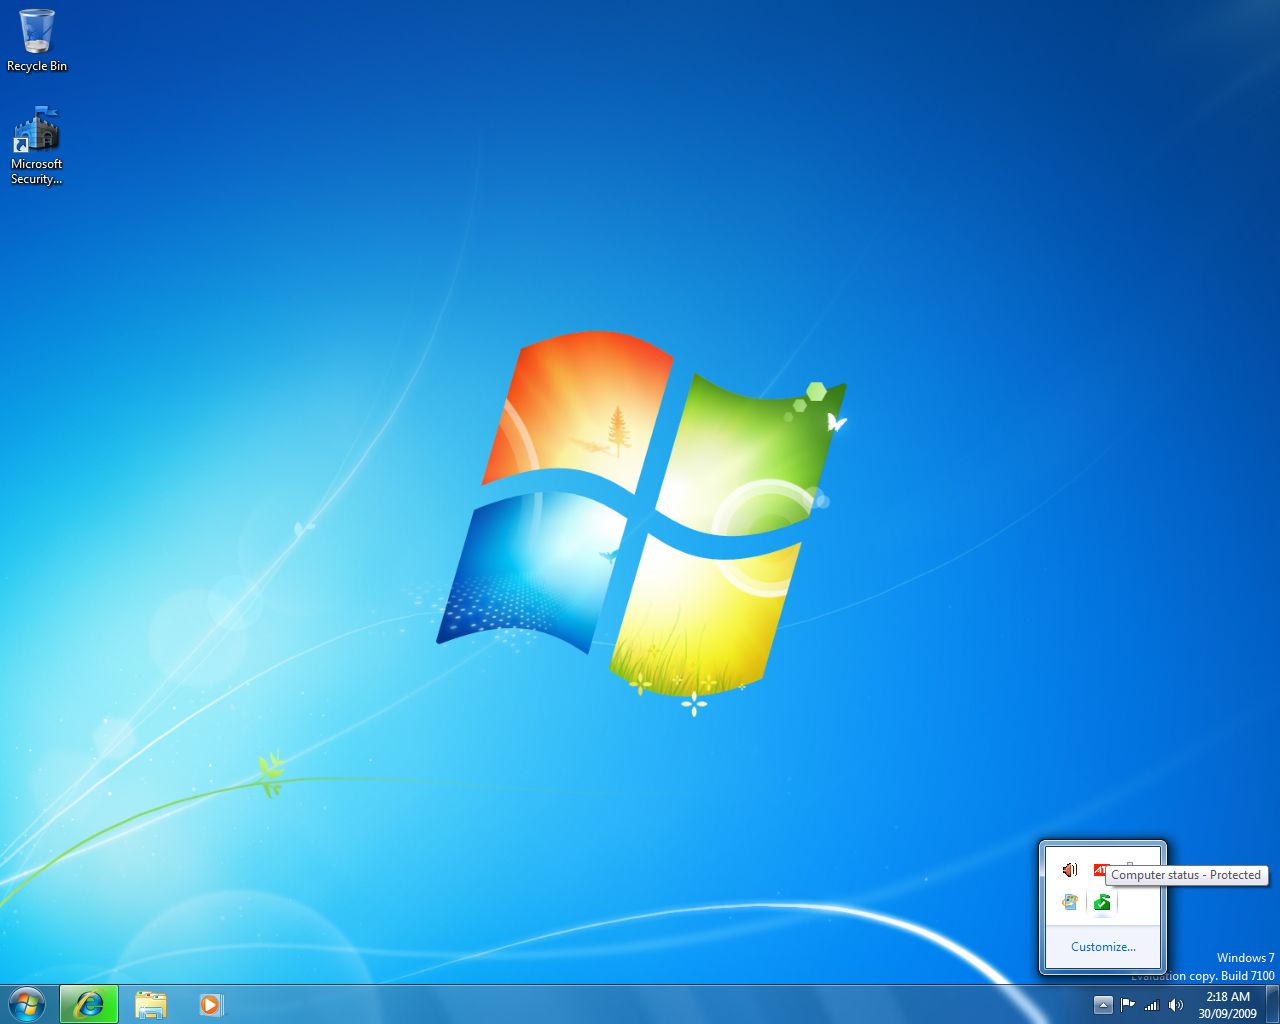Open the network signal tray icon

click(x=1152, y=1005)
